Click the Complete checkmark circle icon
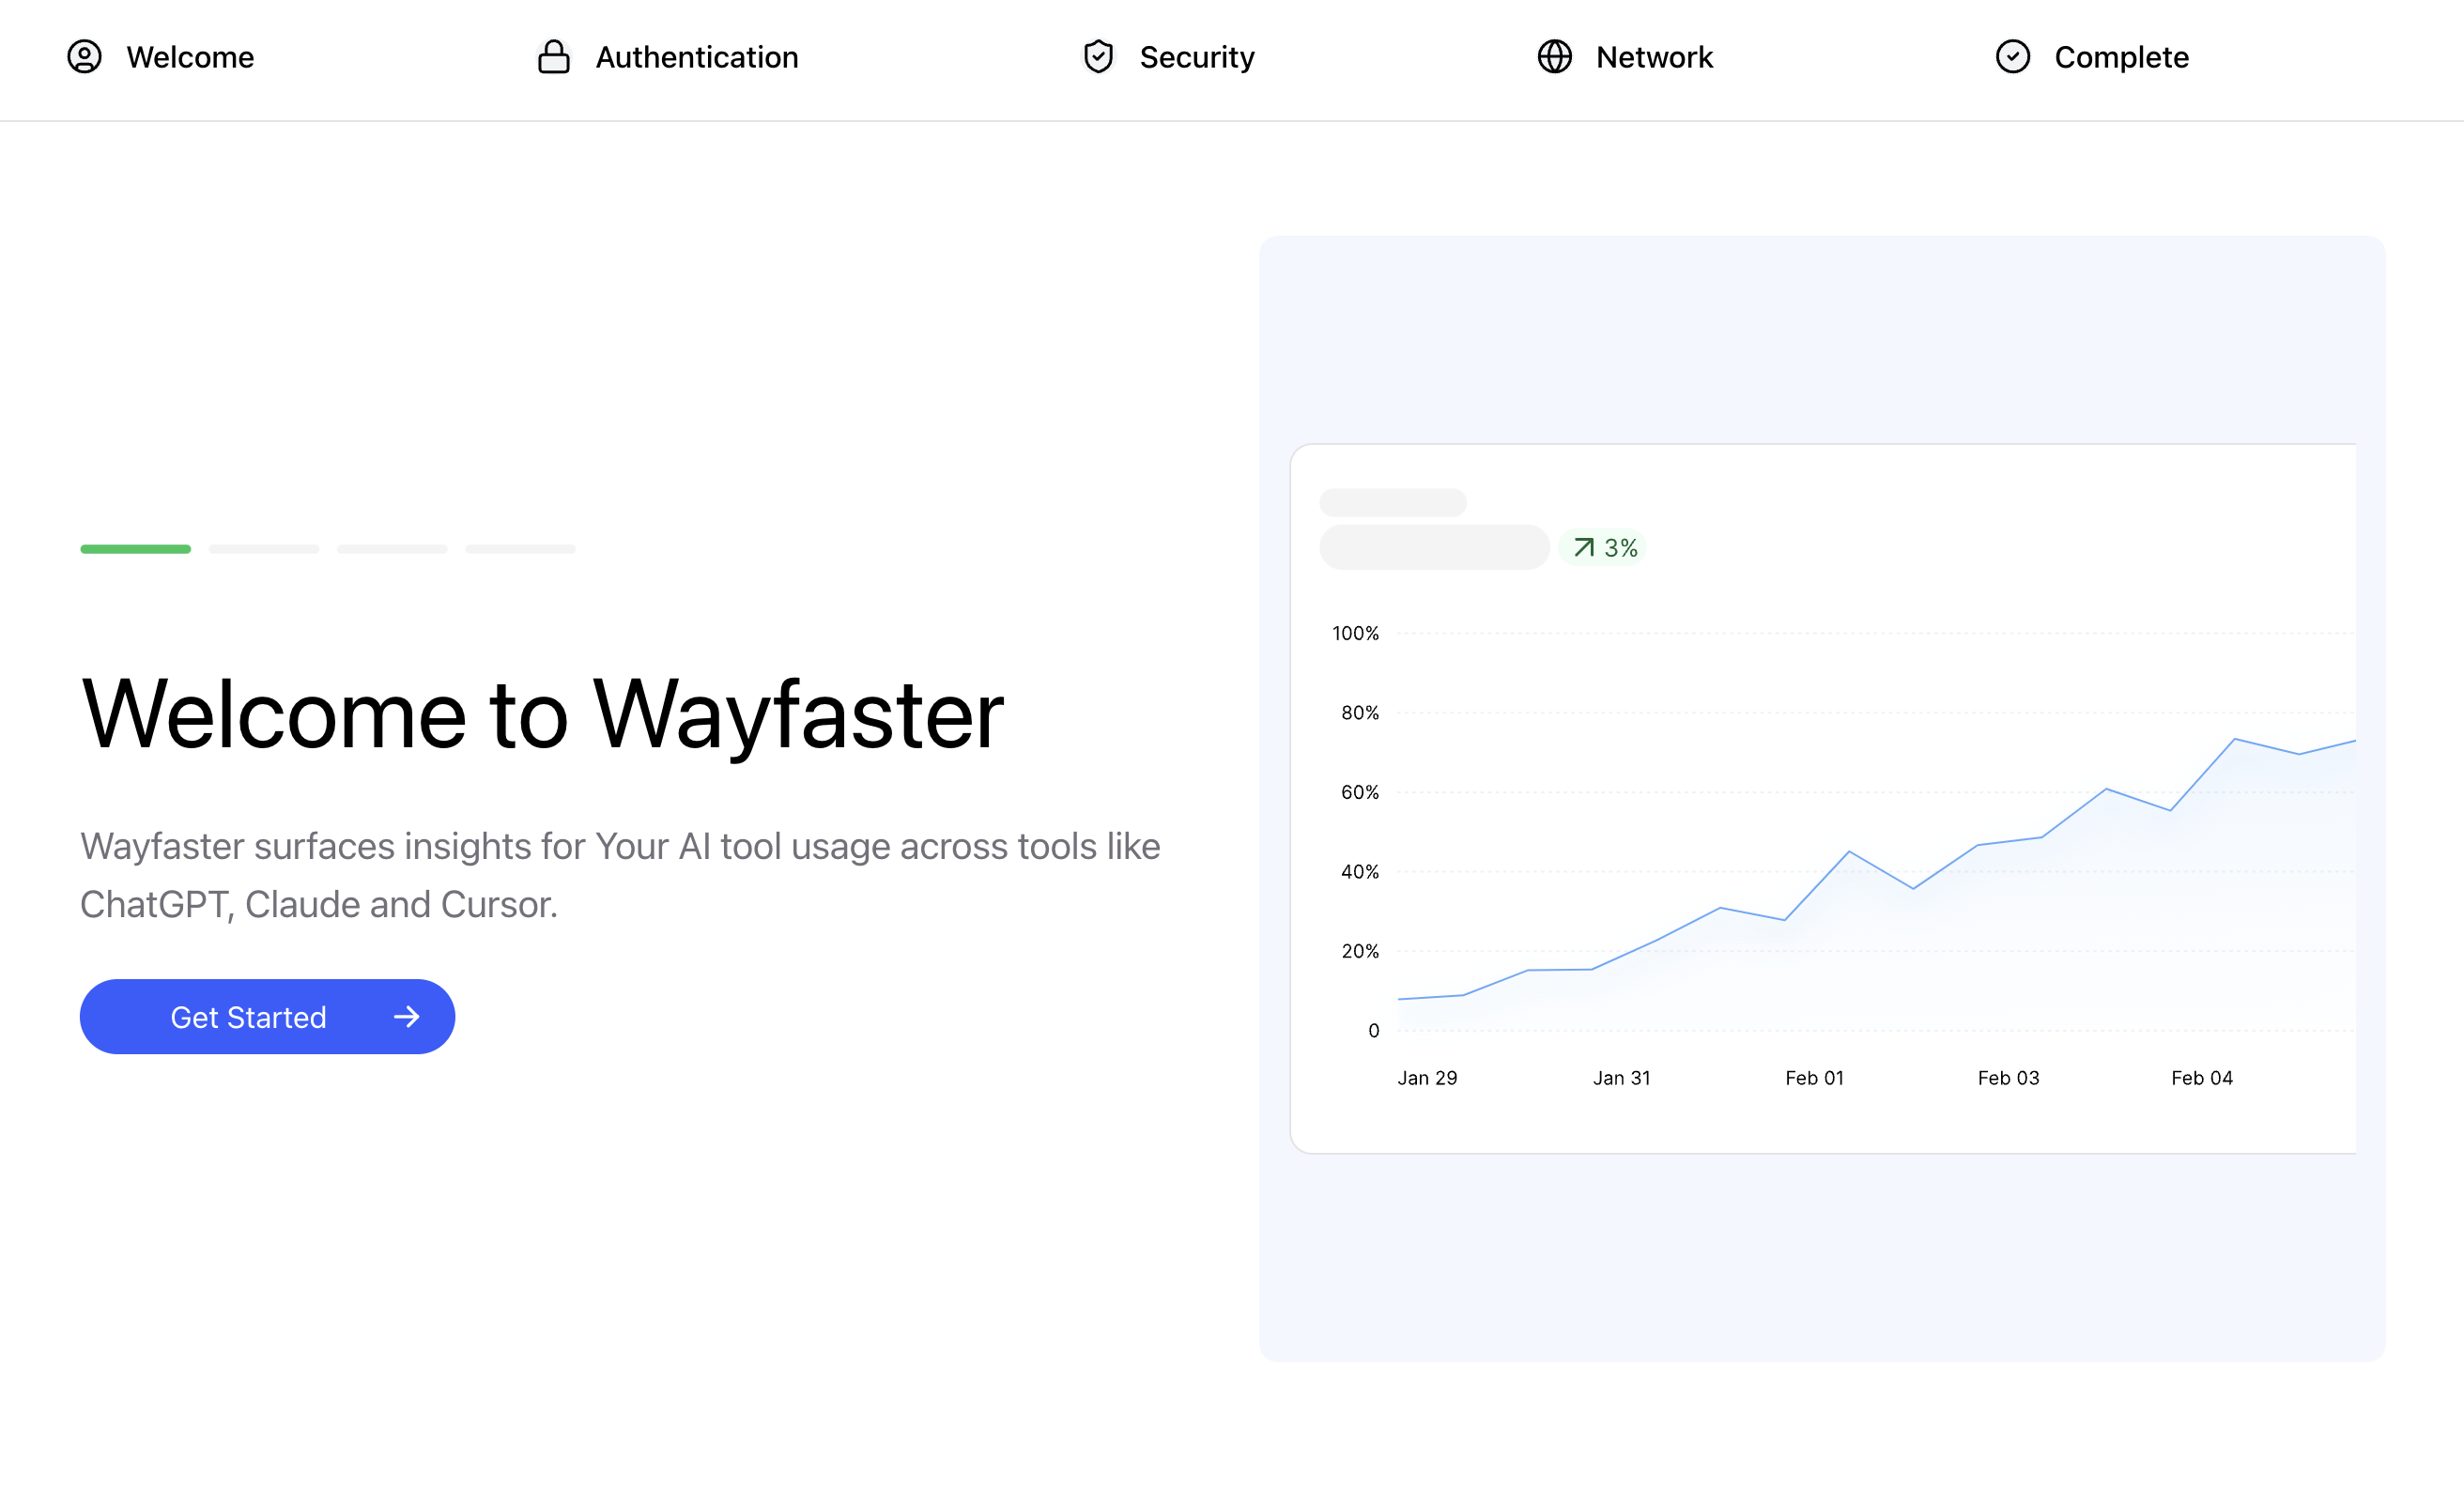This screenshot has width=2464, height=1487. (2012, 57)
